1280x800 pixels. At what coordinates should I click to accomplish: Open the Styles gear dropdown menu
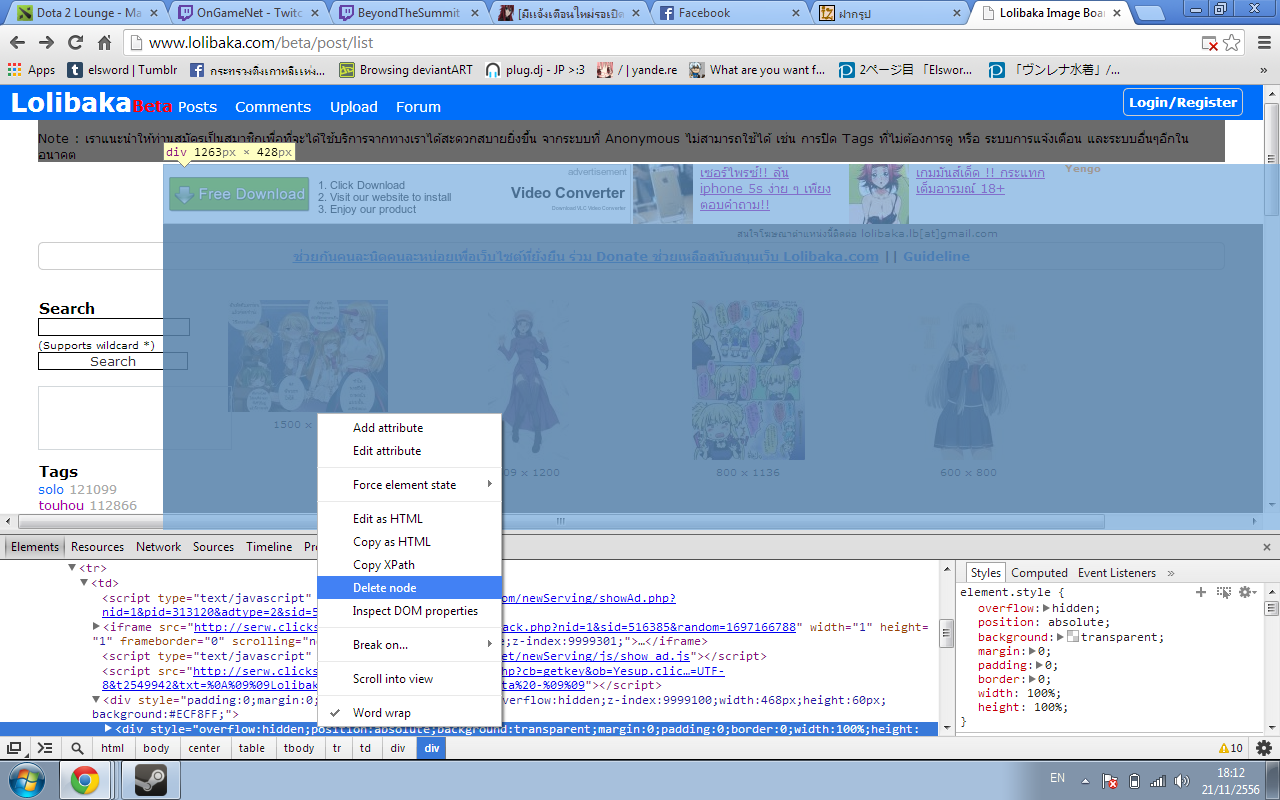point(1247,592)
